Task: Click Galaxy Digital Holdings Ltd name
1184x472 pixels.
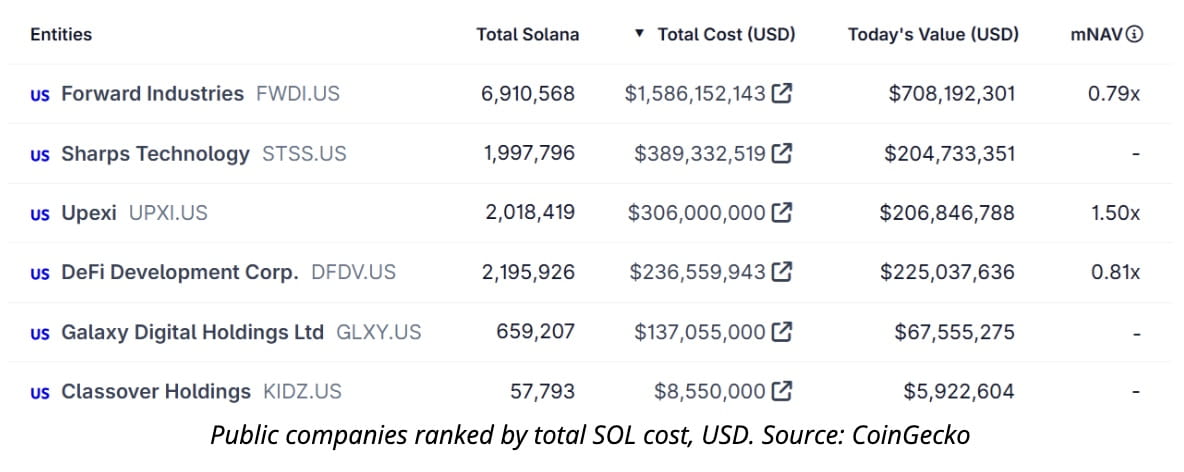Action: (192, 332)
